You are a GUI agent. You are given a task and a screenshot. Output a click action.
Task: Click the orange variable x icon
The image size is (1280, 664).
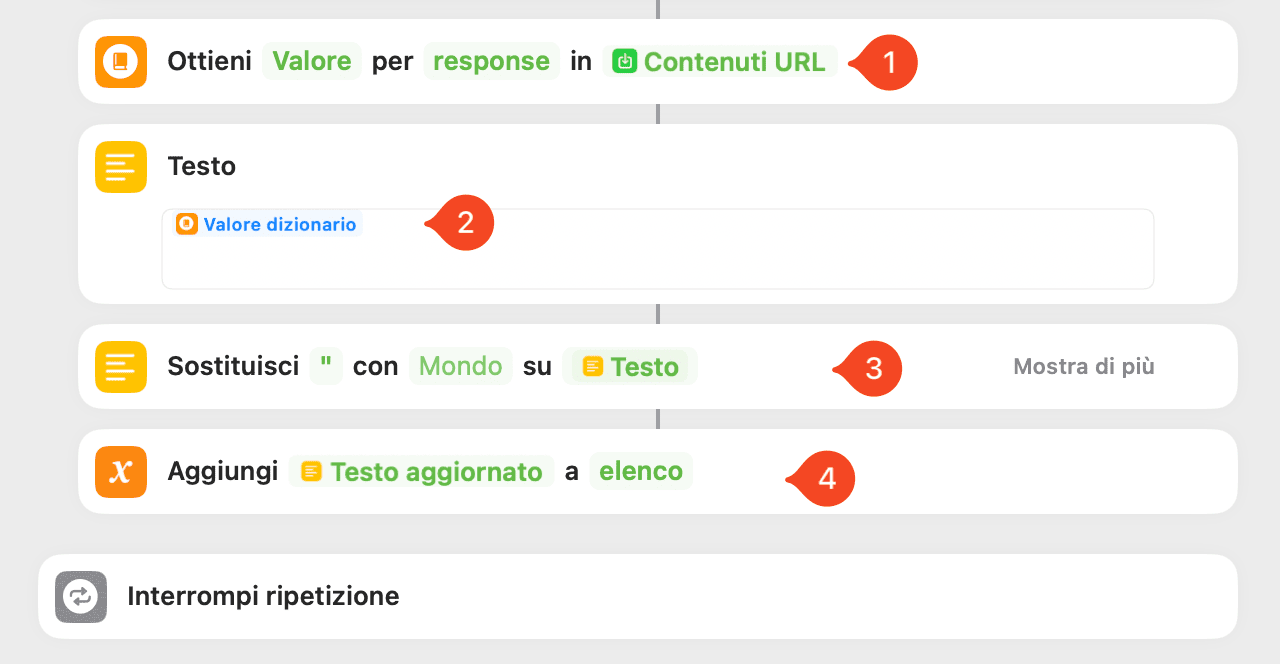coord(121,472)
